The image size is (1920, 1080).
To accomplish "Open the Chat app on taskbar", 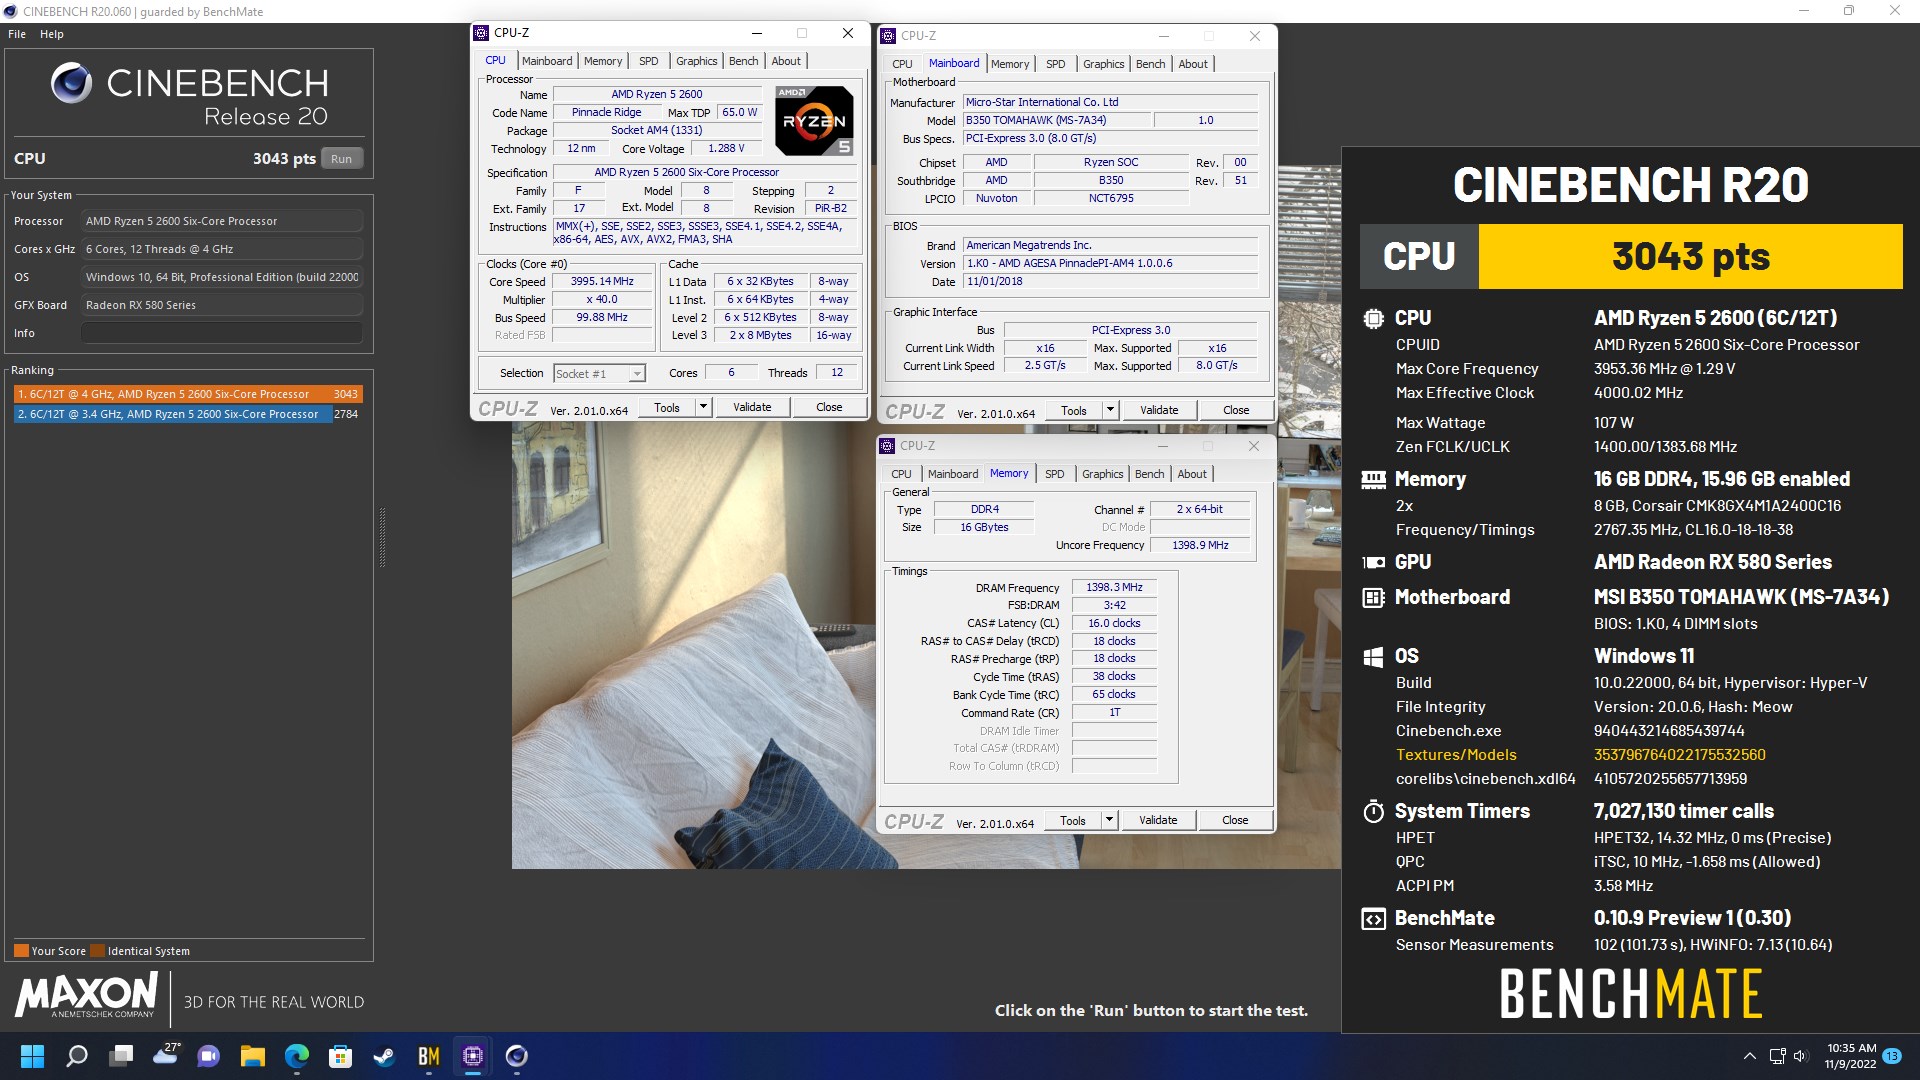I will [x=209, y=1056].
